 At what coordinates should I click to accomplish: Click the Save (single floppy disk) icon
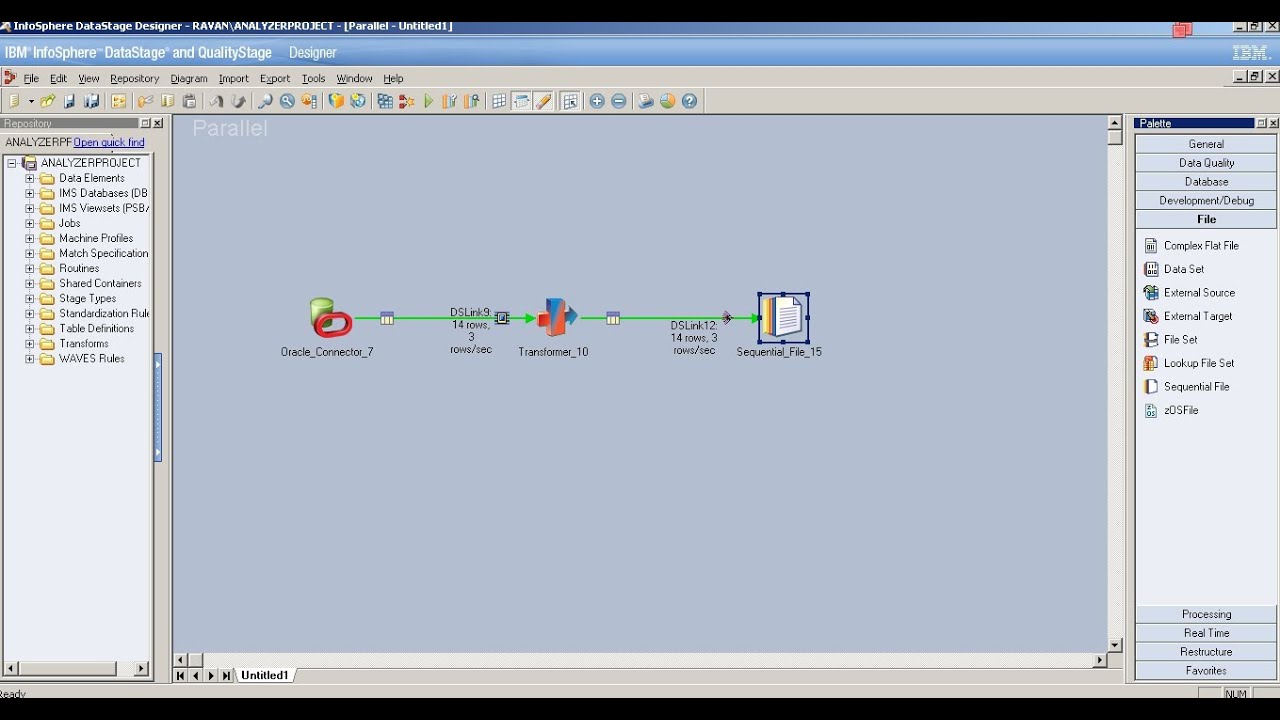point(70,101)
